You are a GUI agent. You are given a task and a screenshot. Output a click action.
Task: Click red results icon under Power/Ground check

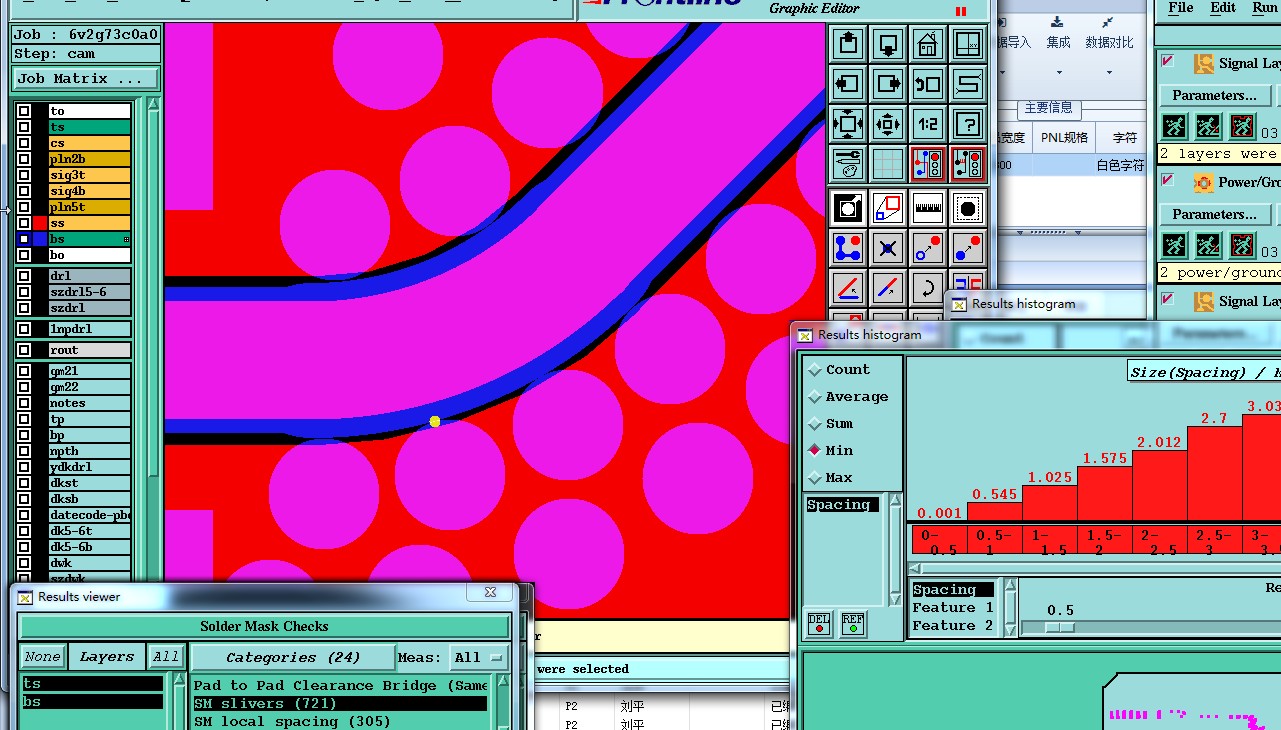point(1242,245)
